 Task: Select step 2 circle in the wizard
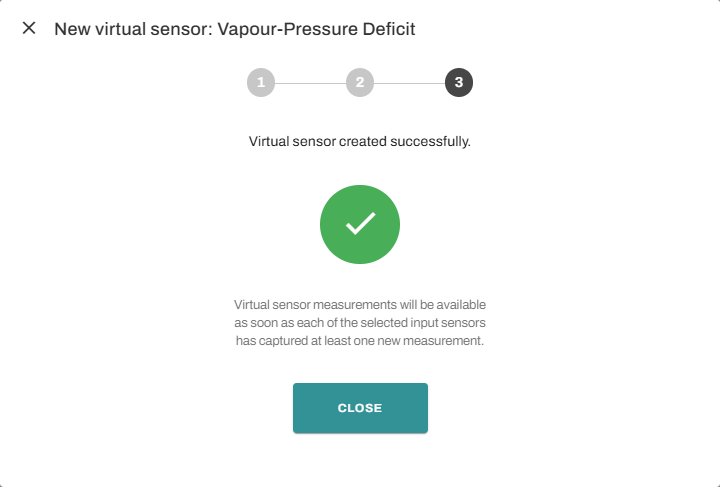tap(360, 83)
